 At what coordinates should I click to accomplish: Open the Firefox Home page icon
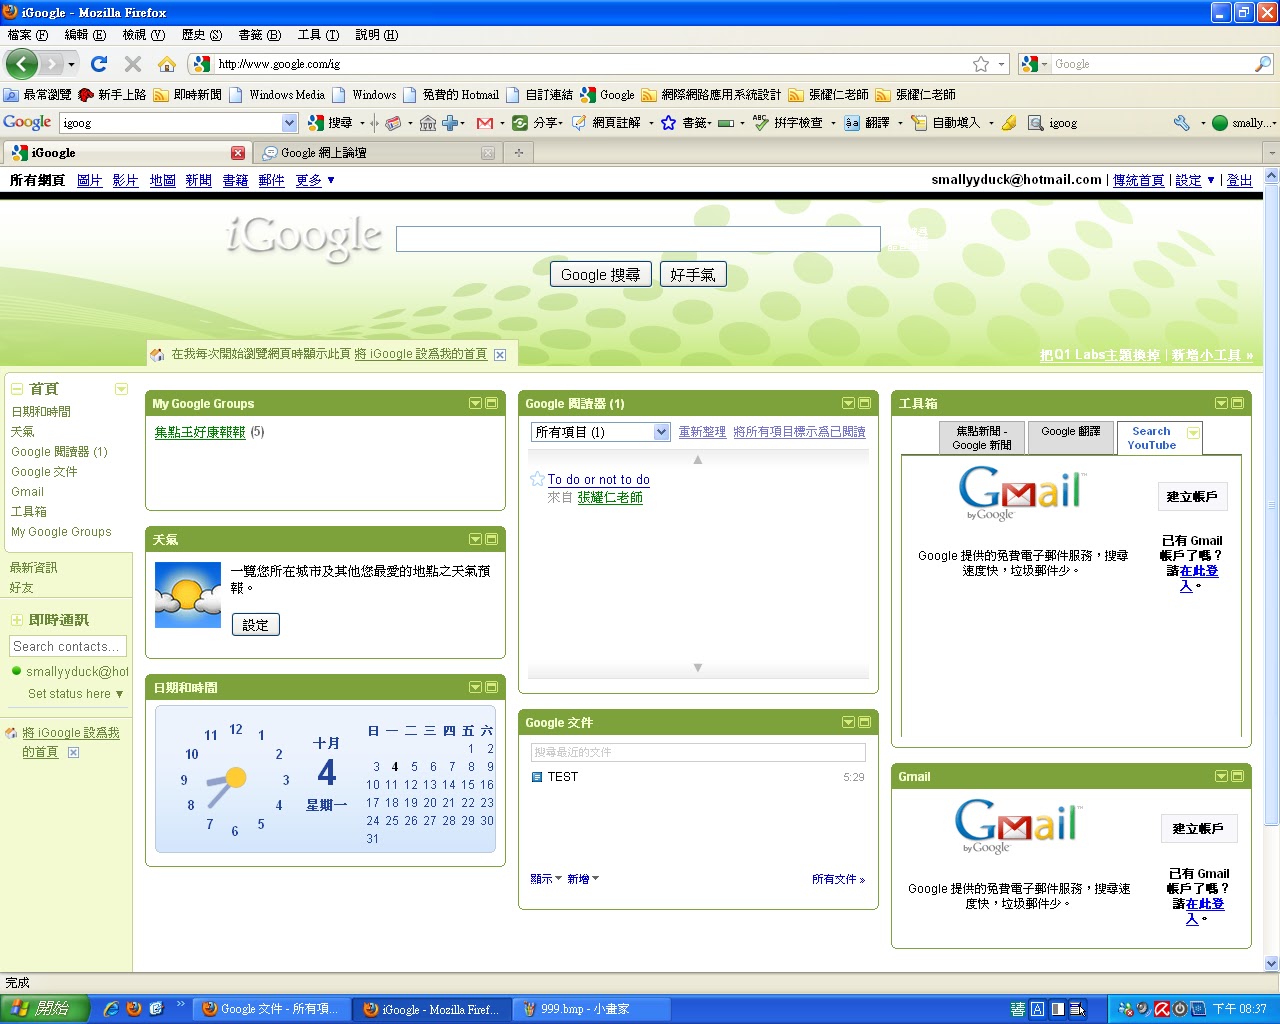click(x=167, y=64)
